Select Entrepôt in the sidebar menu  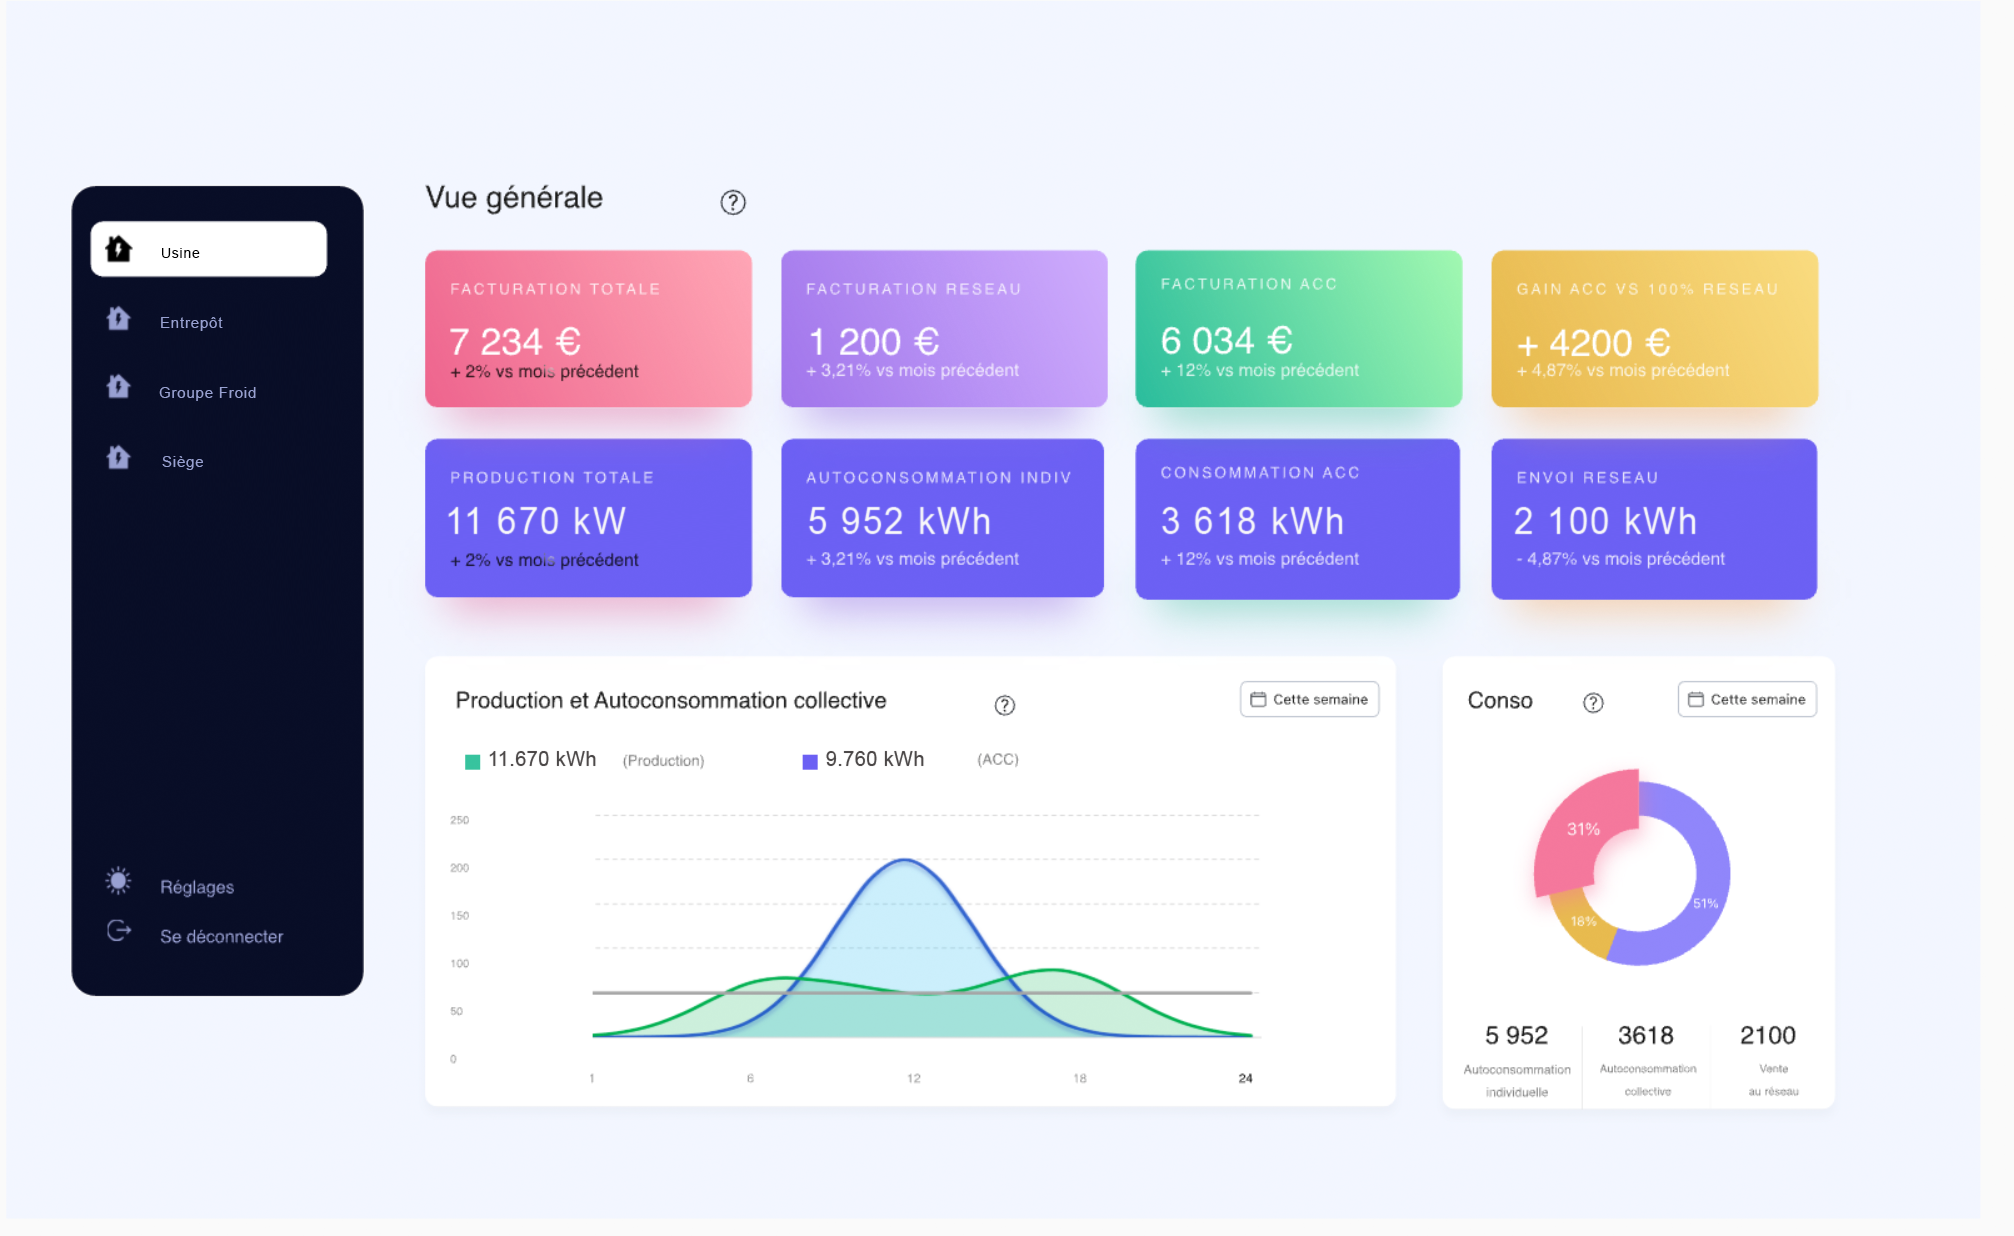point(191,323)
